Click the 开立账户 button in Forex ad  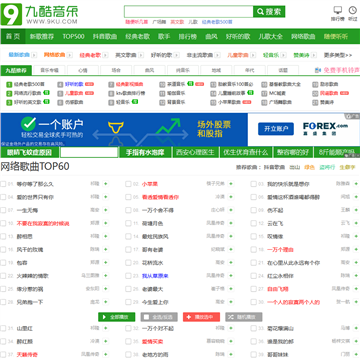(x=276, y=129)
